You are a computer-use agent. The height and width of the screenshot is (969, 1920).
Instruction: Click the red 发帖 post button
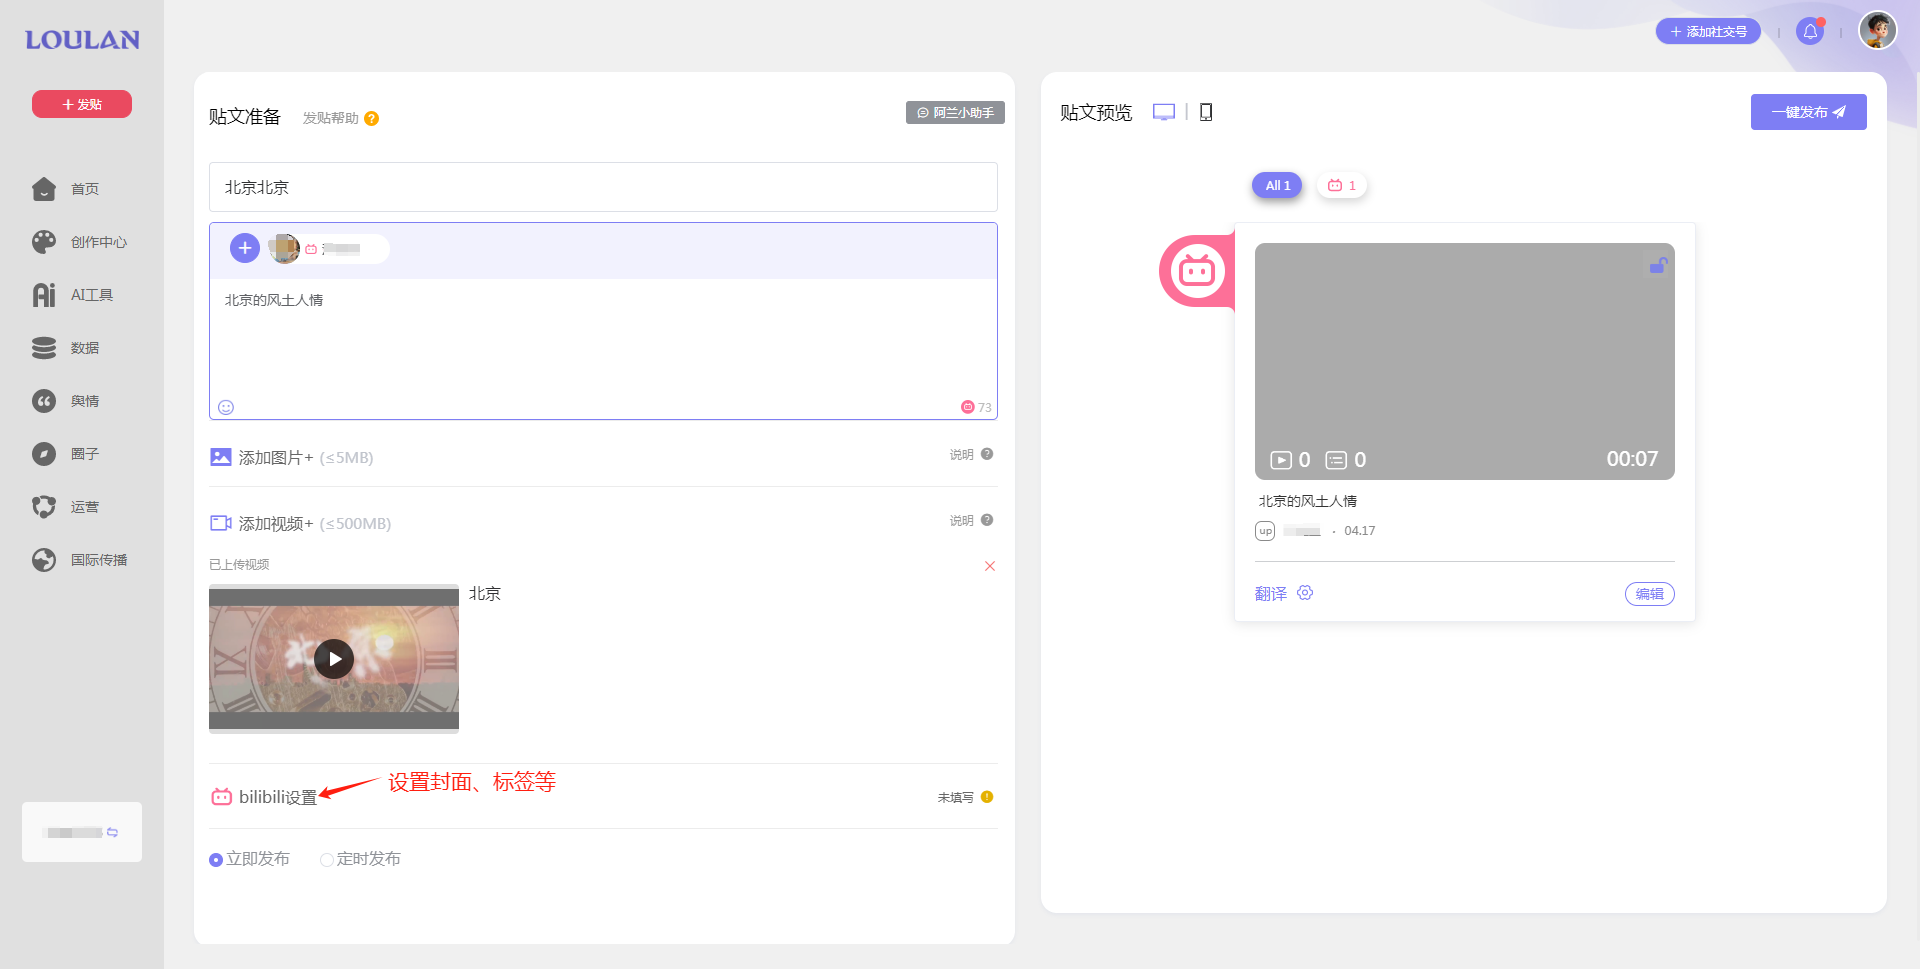(82, 104)
